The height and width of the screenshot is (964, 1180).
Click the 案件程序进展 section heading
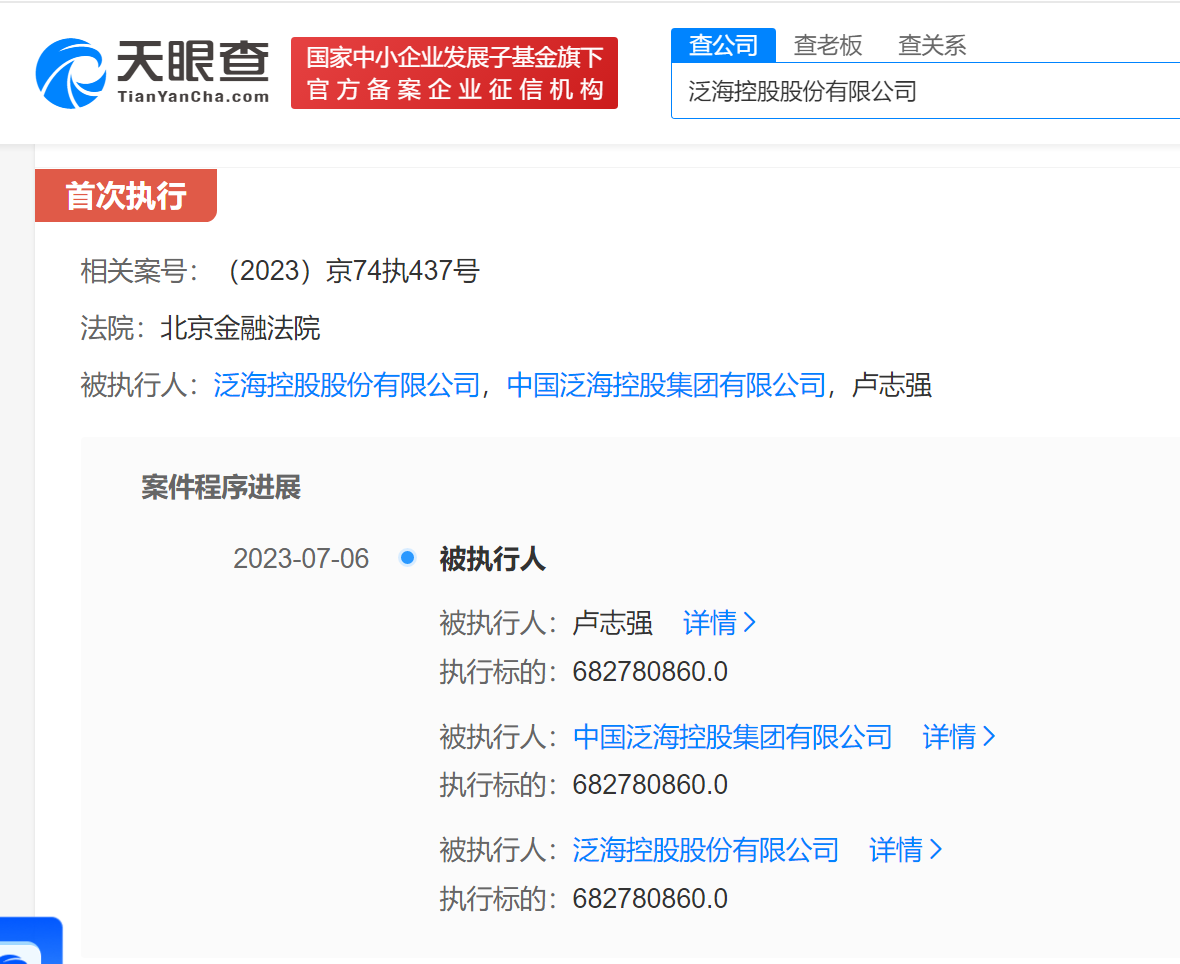(221, 488)
